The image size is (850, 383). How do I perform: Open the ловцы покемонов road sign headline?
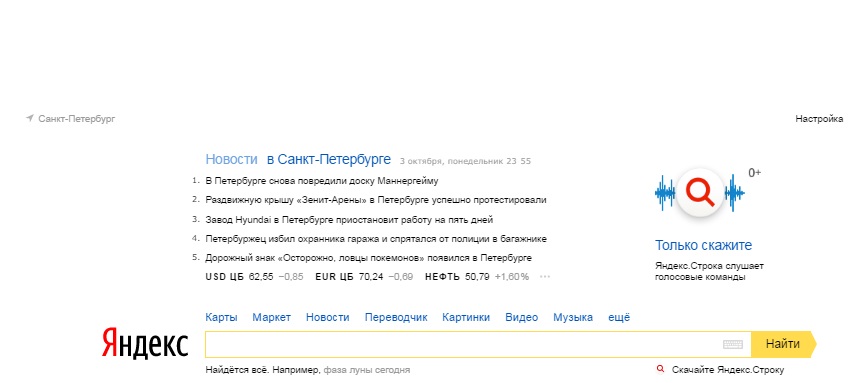coord(369,258)
